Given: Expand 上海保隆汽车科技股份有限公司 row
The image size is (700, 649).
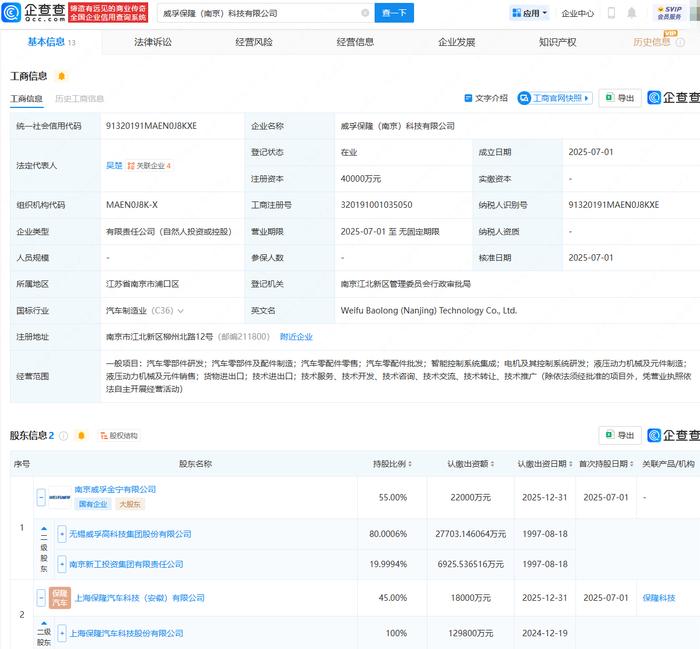Looking at the screenshot, I should [x=62, y=633].
